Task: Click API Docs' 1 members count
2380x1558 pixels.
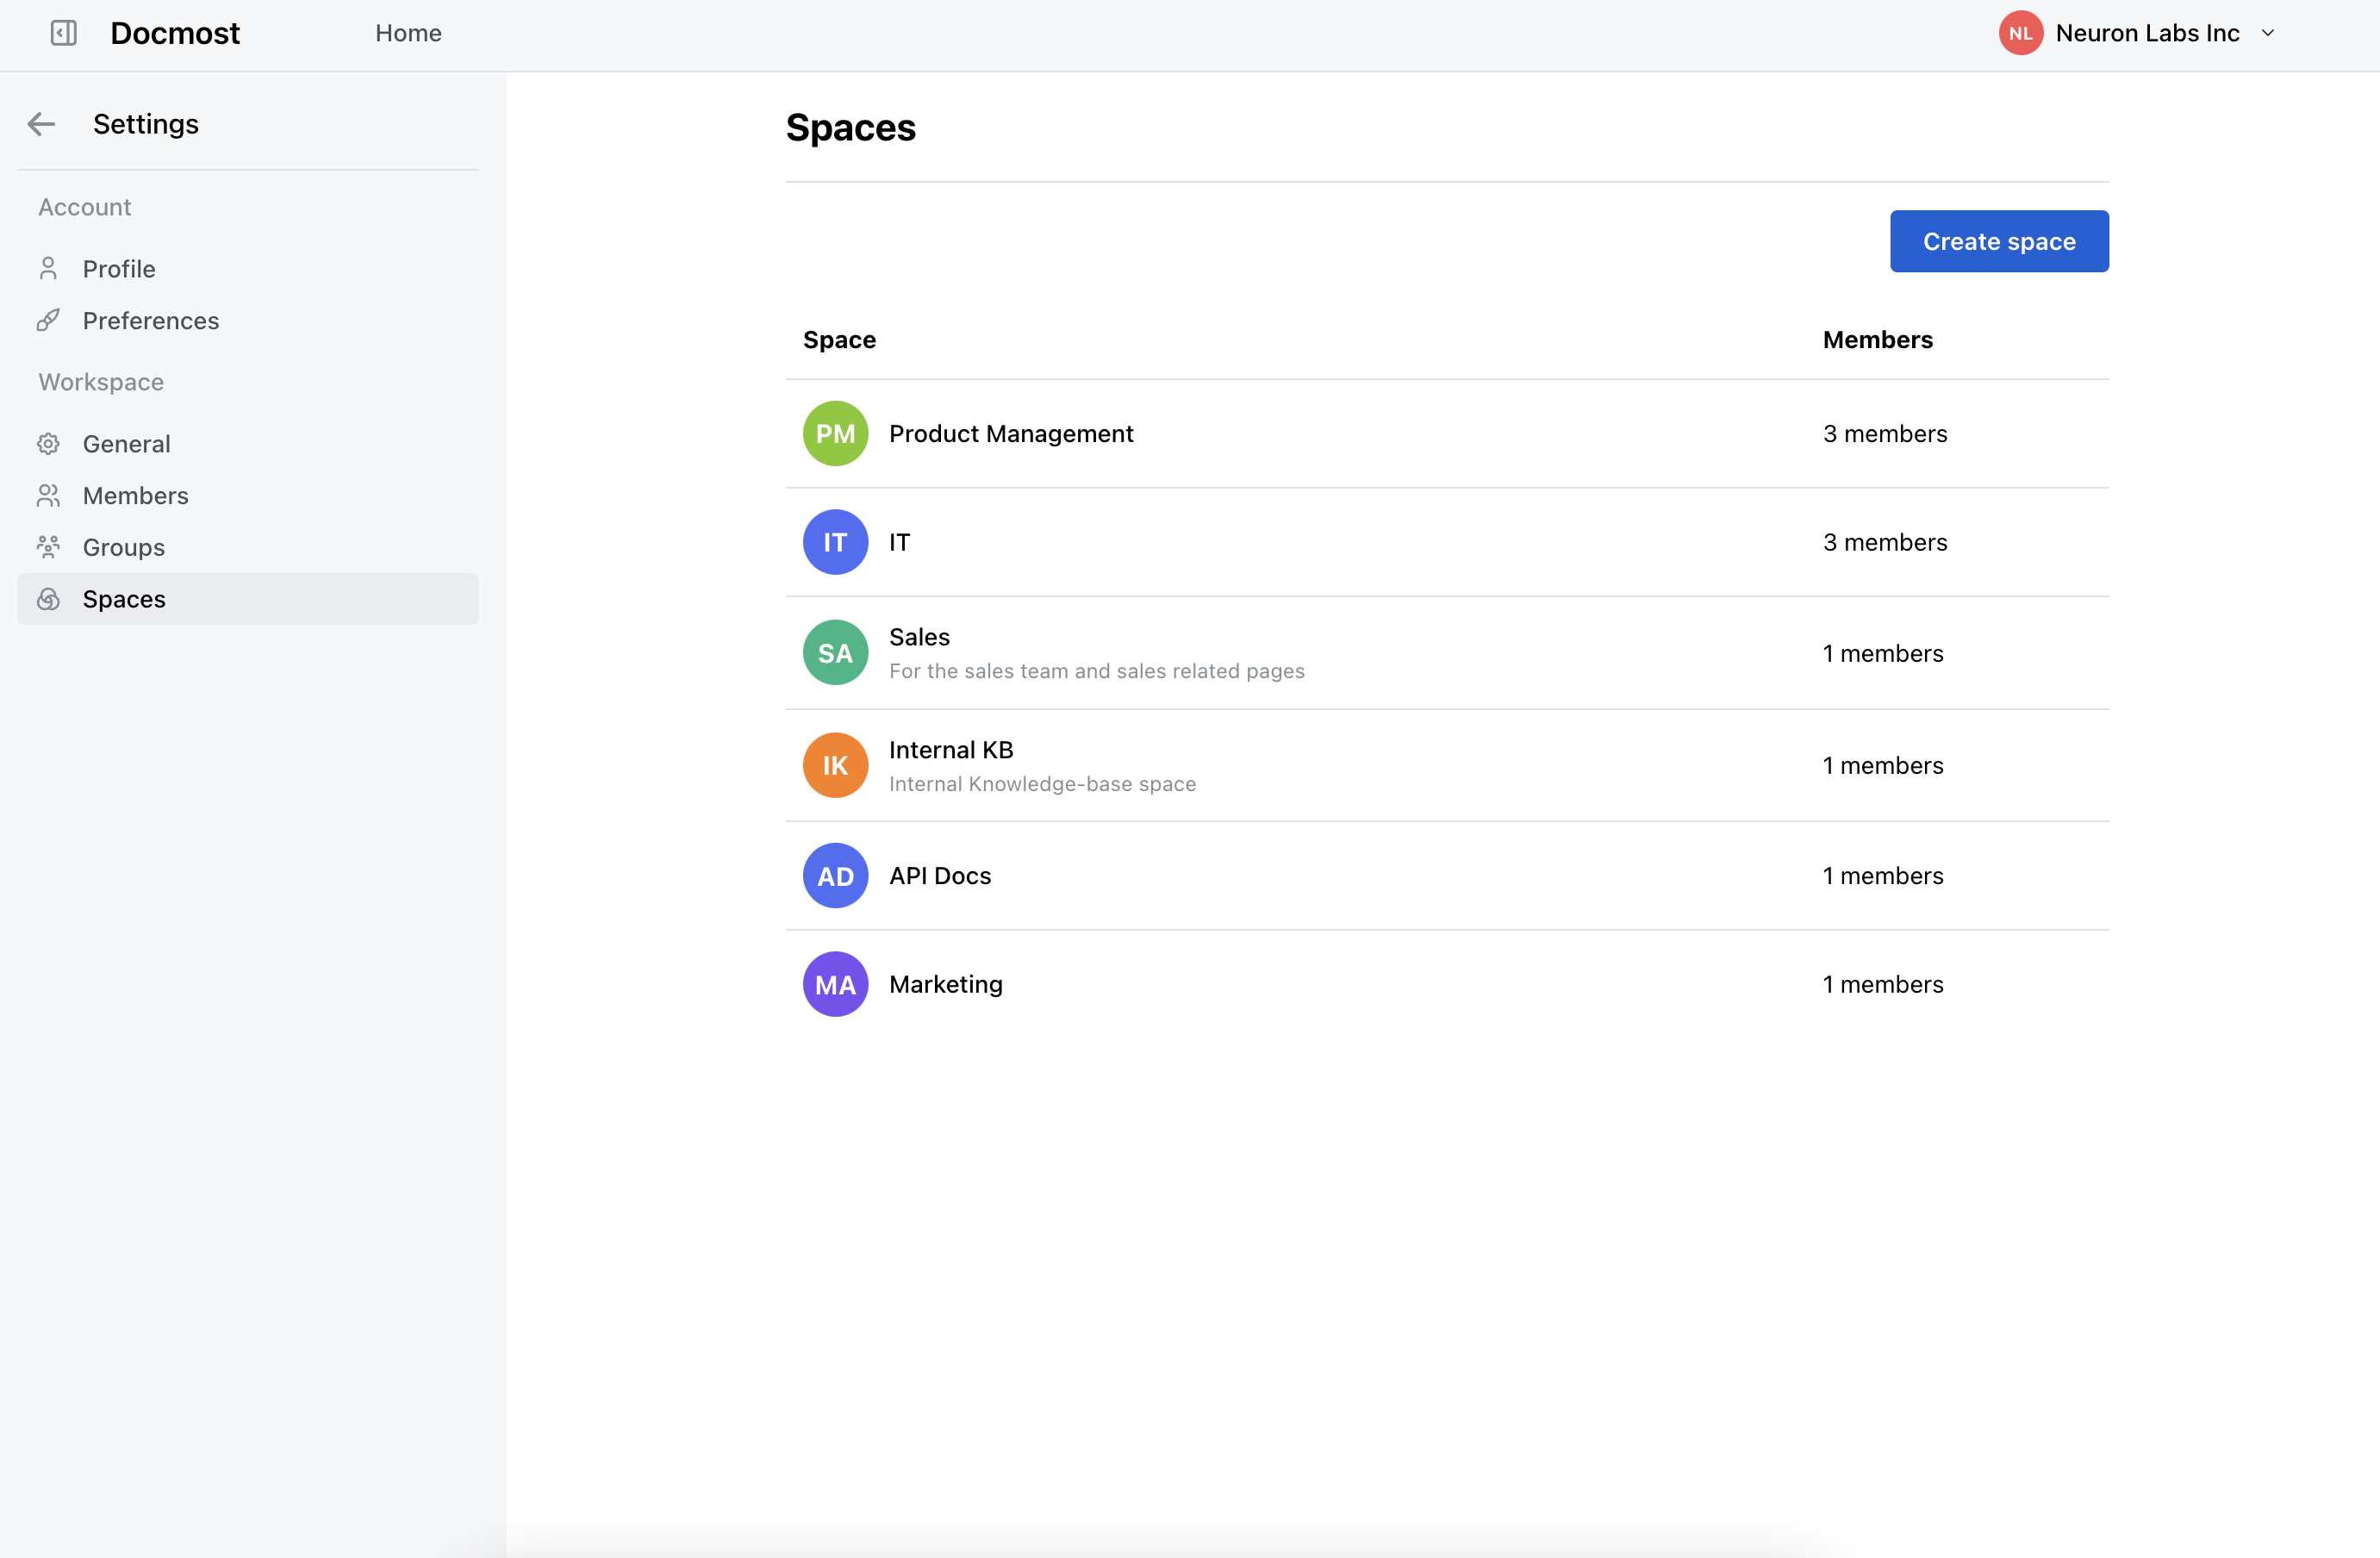Action: (1882, 876)
